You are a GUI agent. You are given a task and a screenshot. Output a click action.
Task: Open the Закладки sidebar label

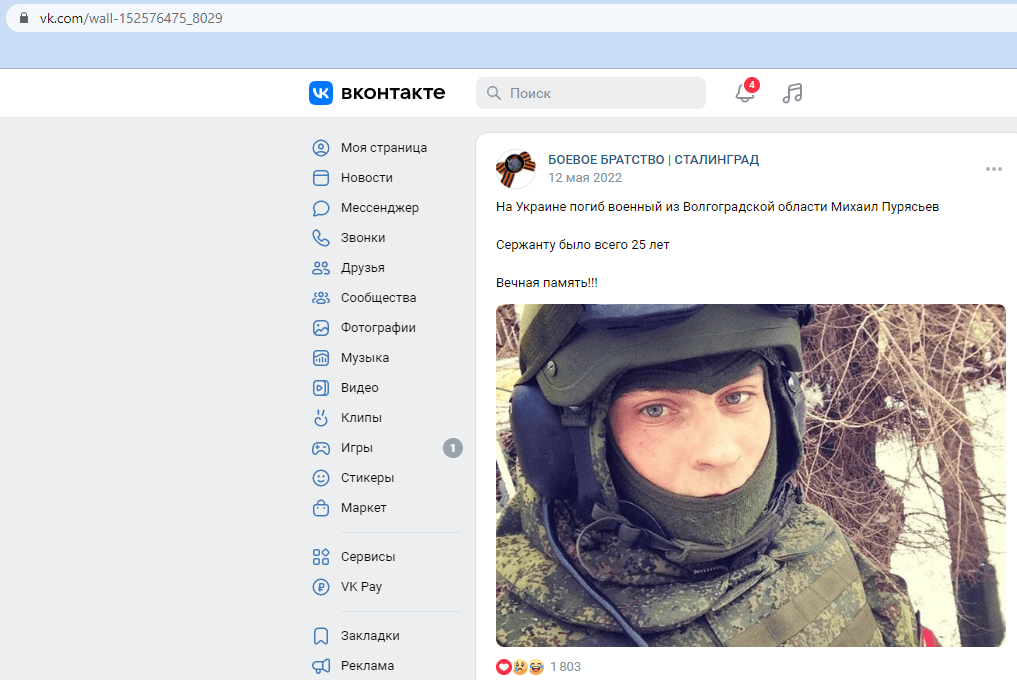pos(370,636)
